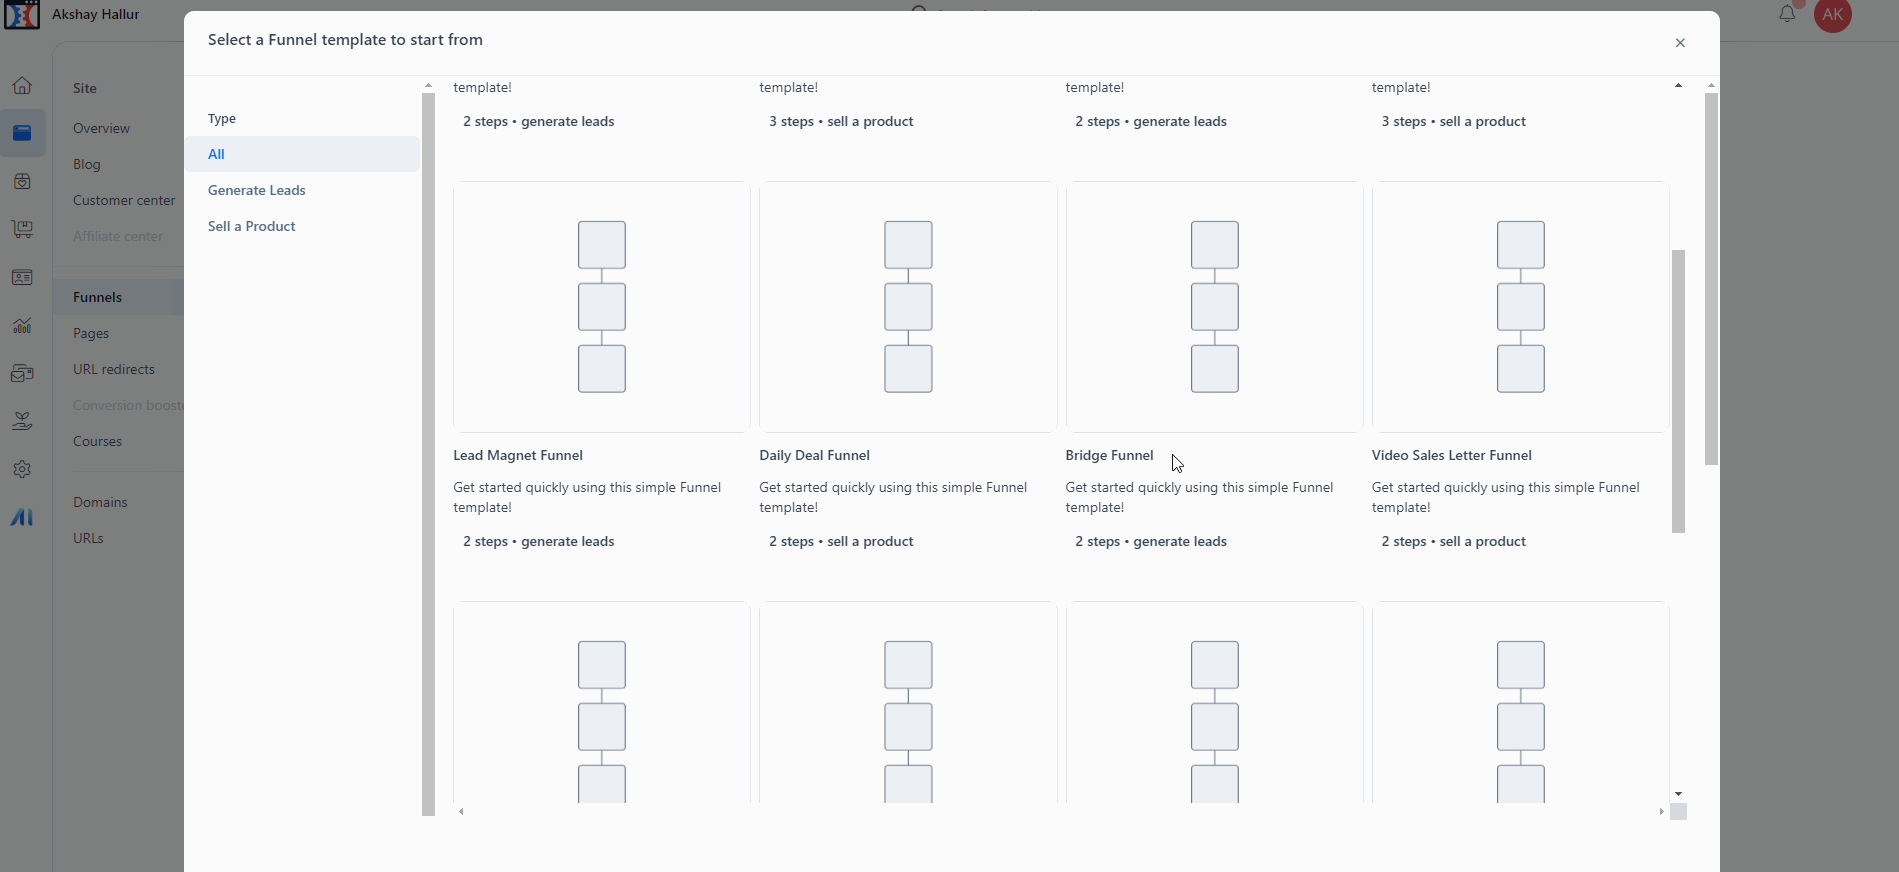Choose the Lead Magnet Funnel template thumbnail
Viewport: 1899px width, 872px height.
pos(601,307)
